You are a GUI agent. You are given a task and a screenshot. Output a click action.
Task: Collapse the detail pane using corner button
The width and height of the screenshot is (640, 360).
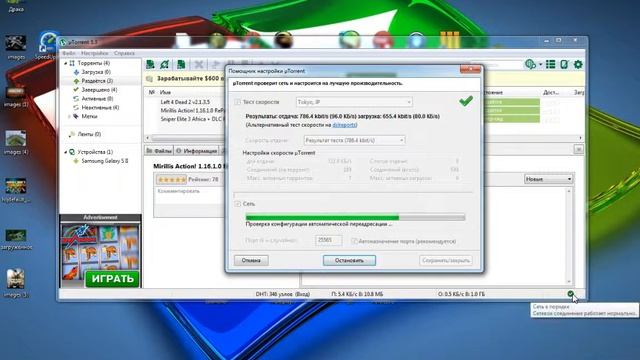(x=578, y=150)
